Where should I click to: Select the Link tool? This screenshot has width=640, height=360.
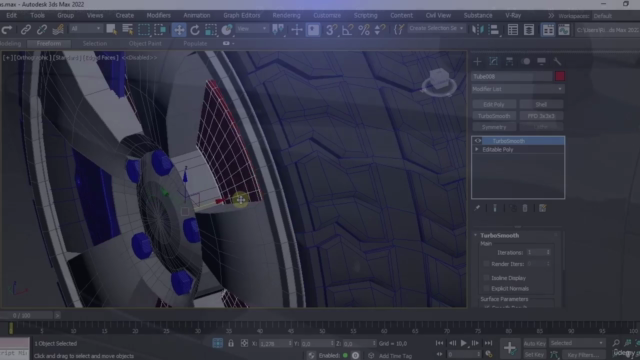pyautogui.click(x=26, y=29)
